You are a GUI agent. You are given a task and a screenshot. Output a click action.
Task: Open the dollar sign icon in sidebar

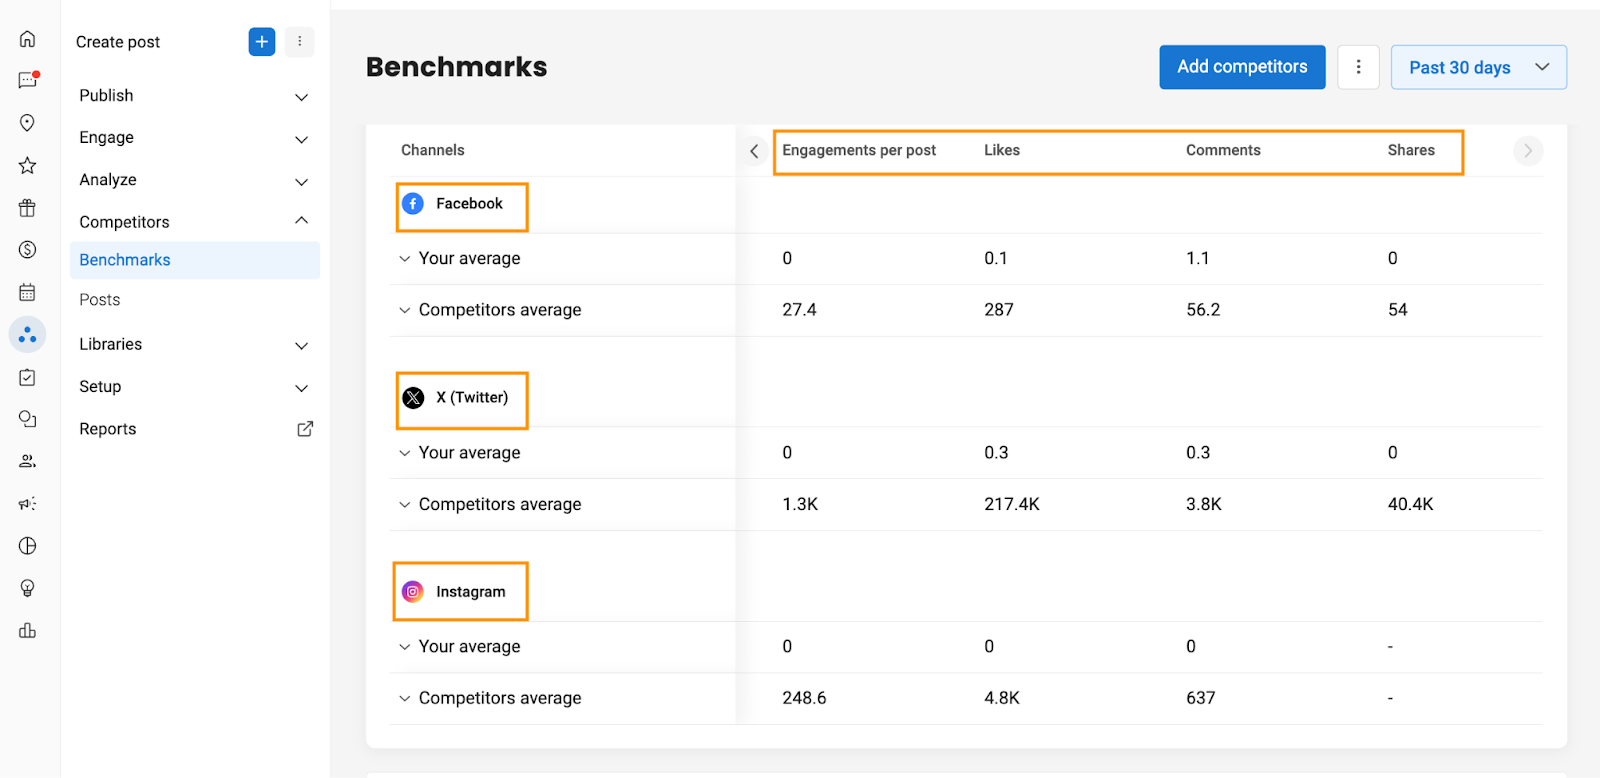click(x=27, y=250)
